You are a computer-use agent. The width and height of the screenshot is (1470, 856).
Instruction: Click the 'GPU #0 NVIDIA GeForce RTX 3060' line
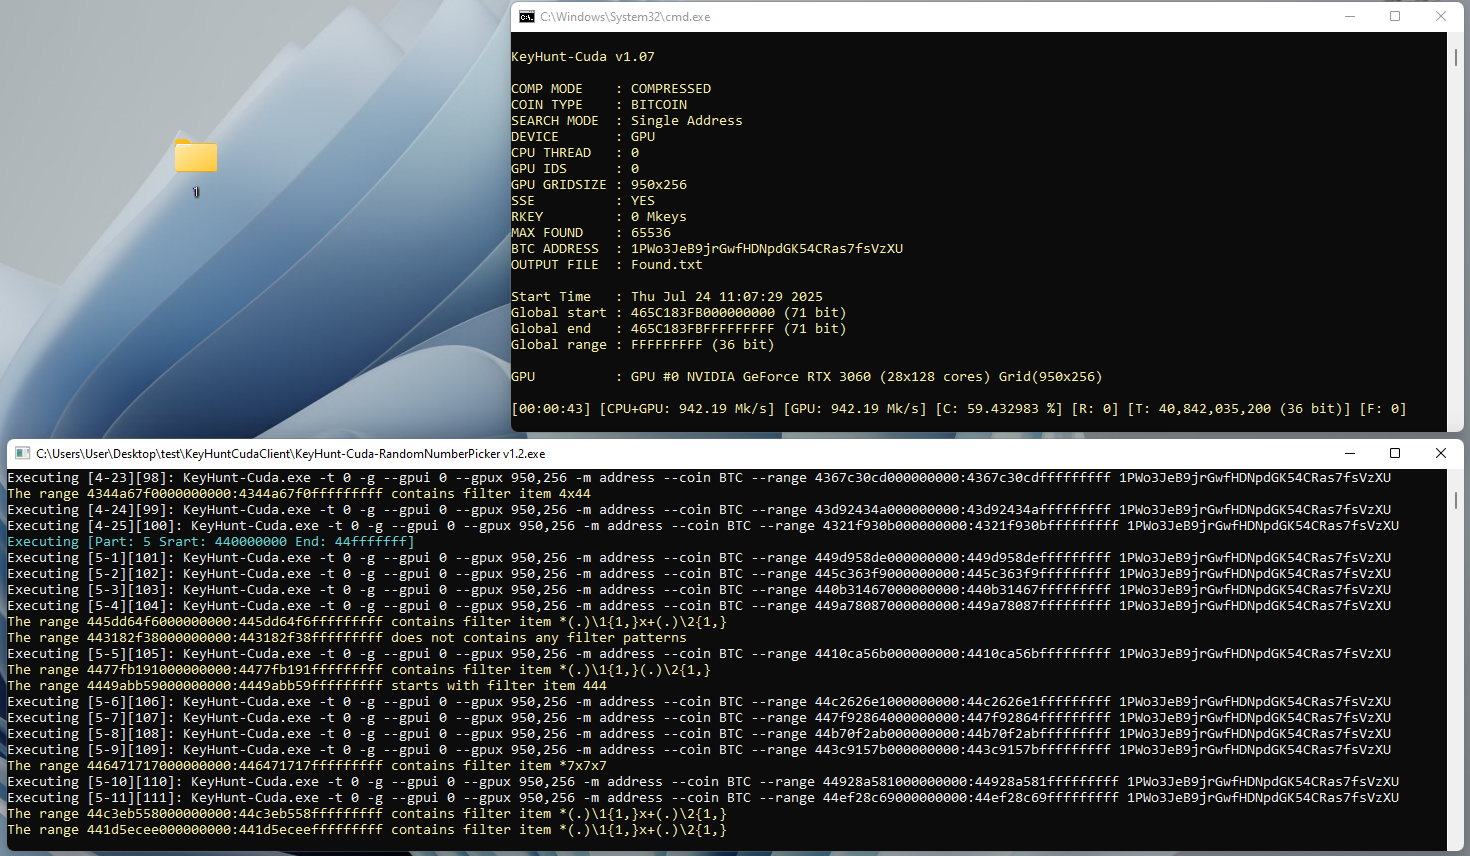[807, 377]
